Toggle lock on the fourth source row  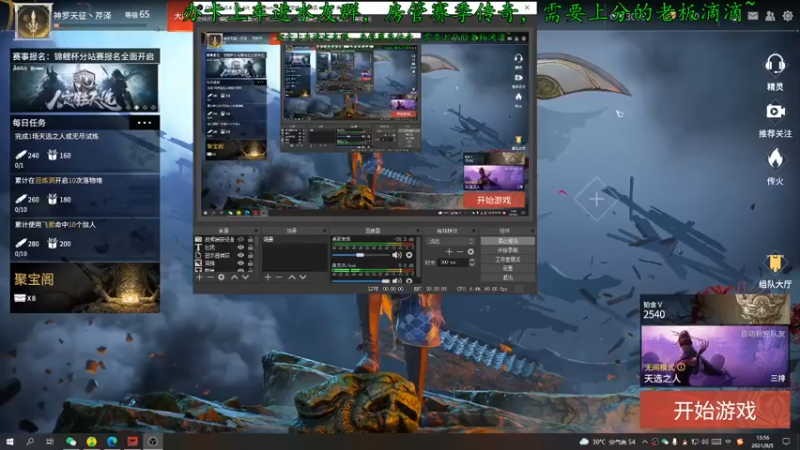point(251,263)
